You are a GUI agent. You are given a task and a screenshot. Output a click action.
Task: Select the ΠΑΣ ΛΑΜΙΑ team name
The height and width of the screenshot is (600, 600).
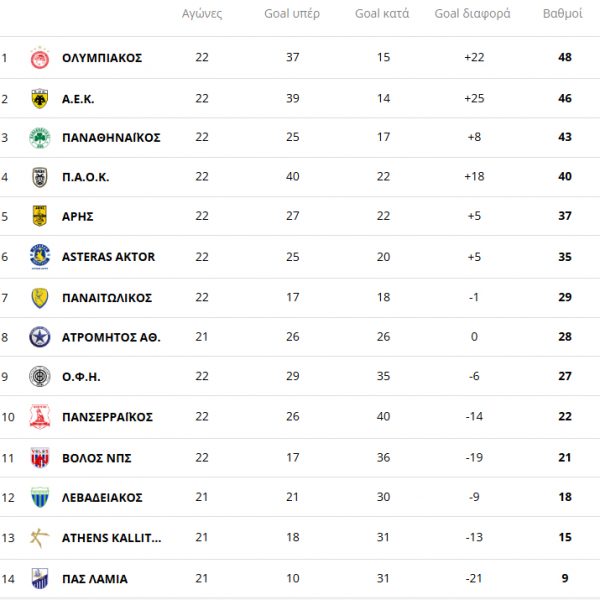click(x=95, y=578)
